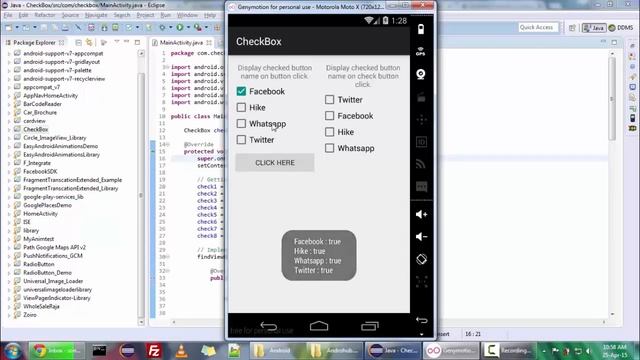Expand the Zoiro project node

[9, 315]
